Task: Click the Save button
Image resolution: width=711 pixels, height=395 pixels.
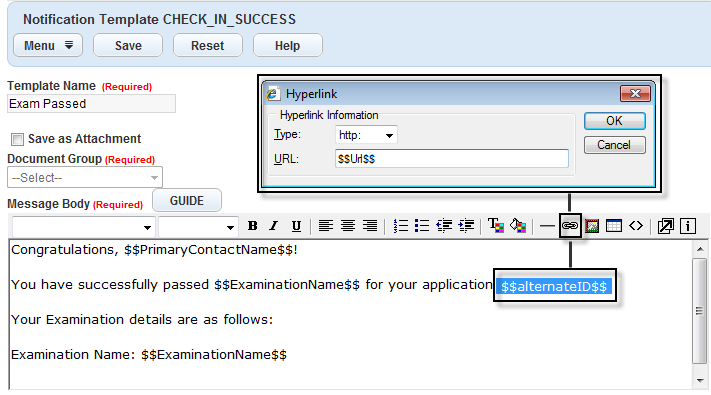Action: click(x=128, y=45)
